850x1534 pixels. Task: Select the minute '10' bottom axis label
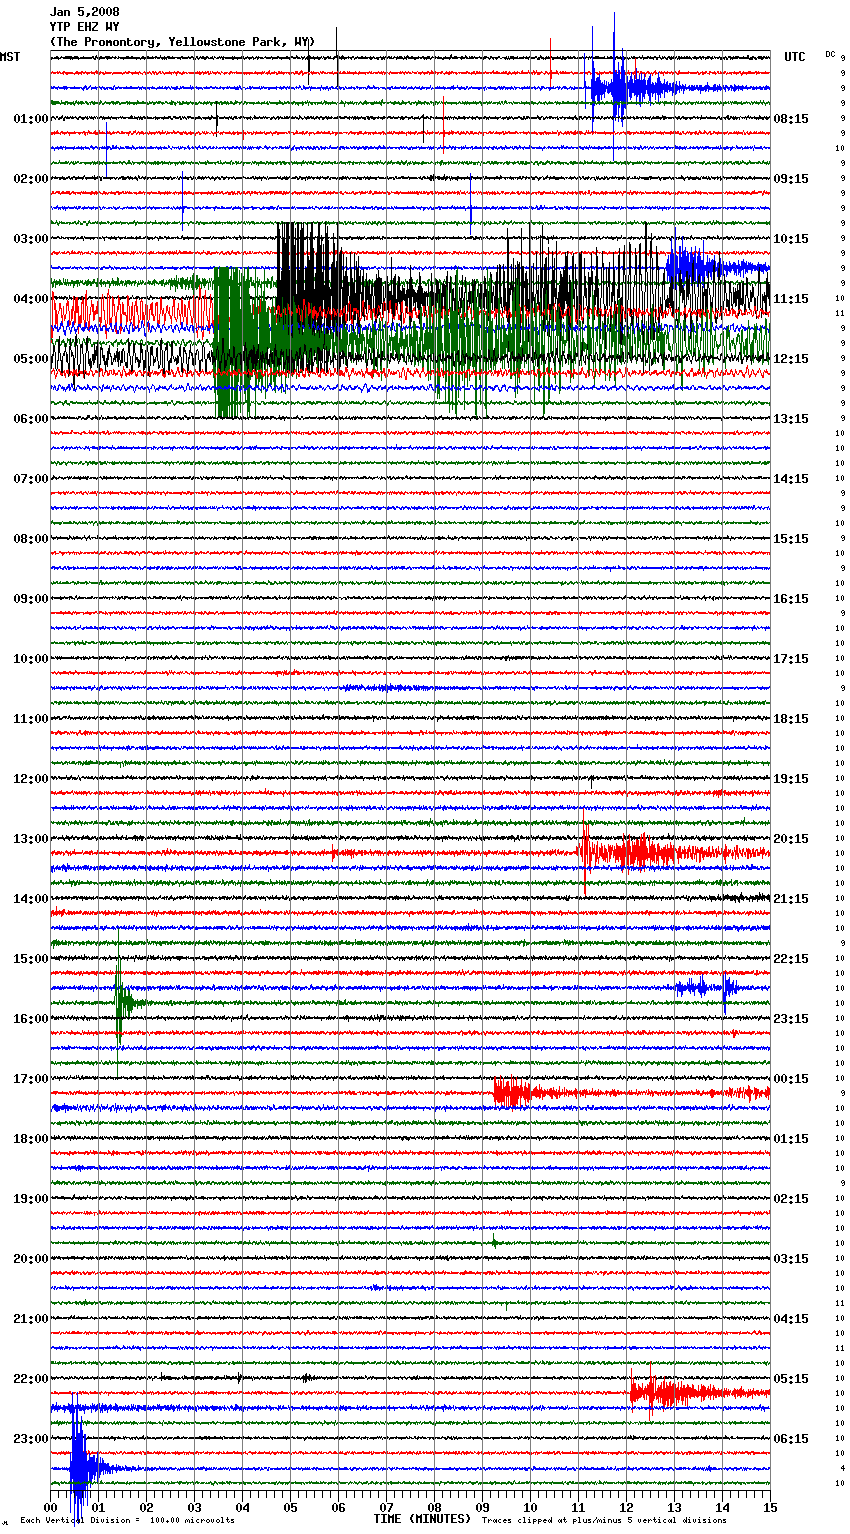coord(530,1507)
